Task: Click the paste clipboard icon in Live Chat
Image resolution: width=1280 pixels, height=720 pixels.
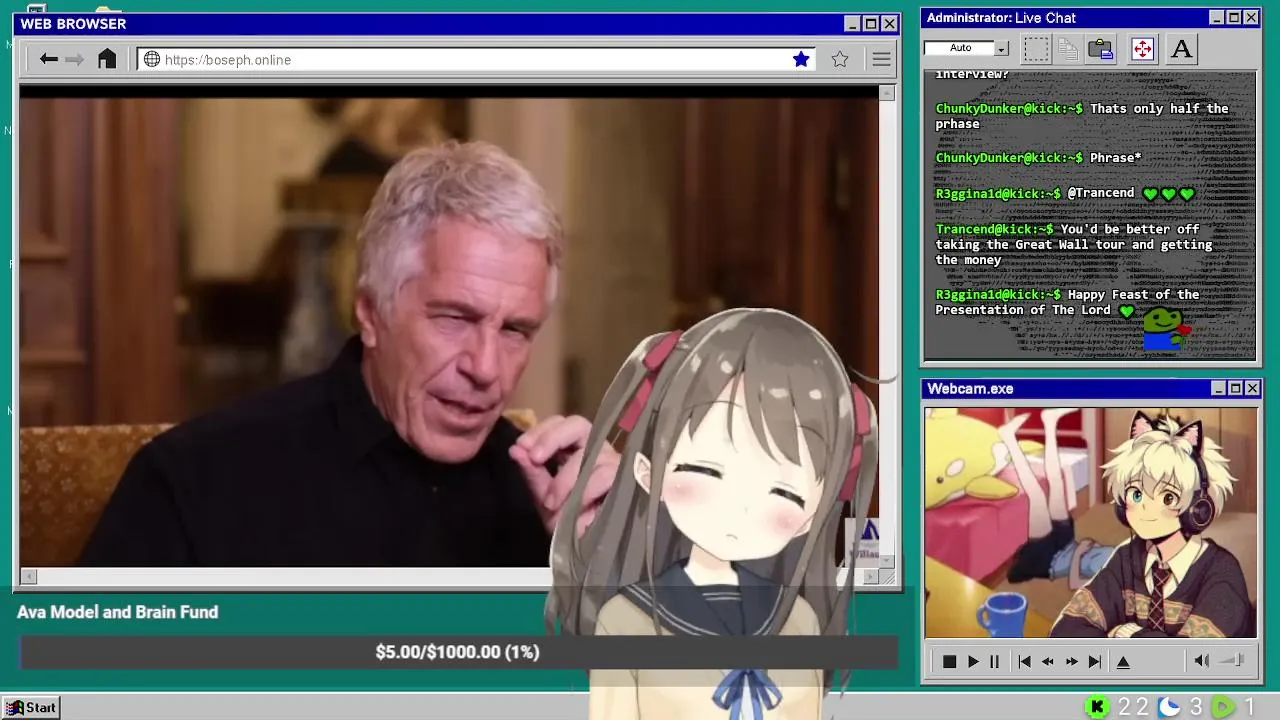Action: pyautogui.click(x=1101, y=49)
